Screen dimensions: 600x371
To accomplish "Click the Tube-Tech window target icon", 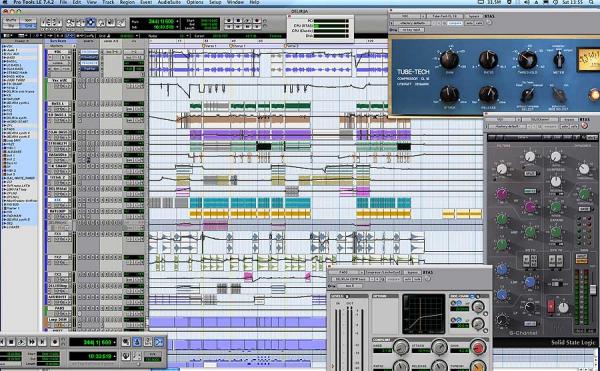I will click(x=489, y=22).
